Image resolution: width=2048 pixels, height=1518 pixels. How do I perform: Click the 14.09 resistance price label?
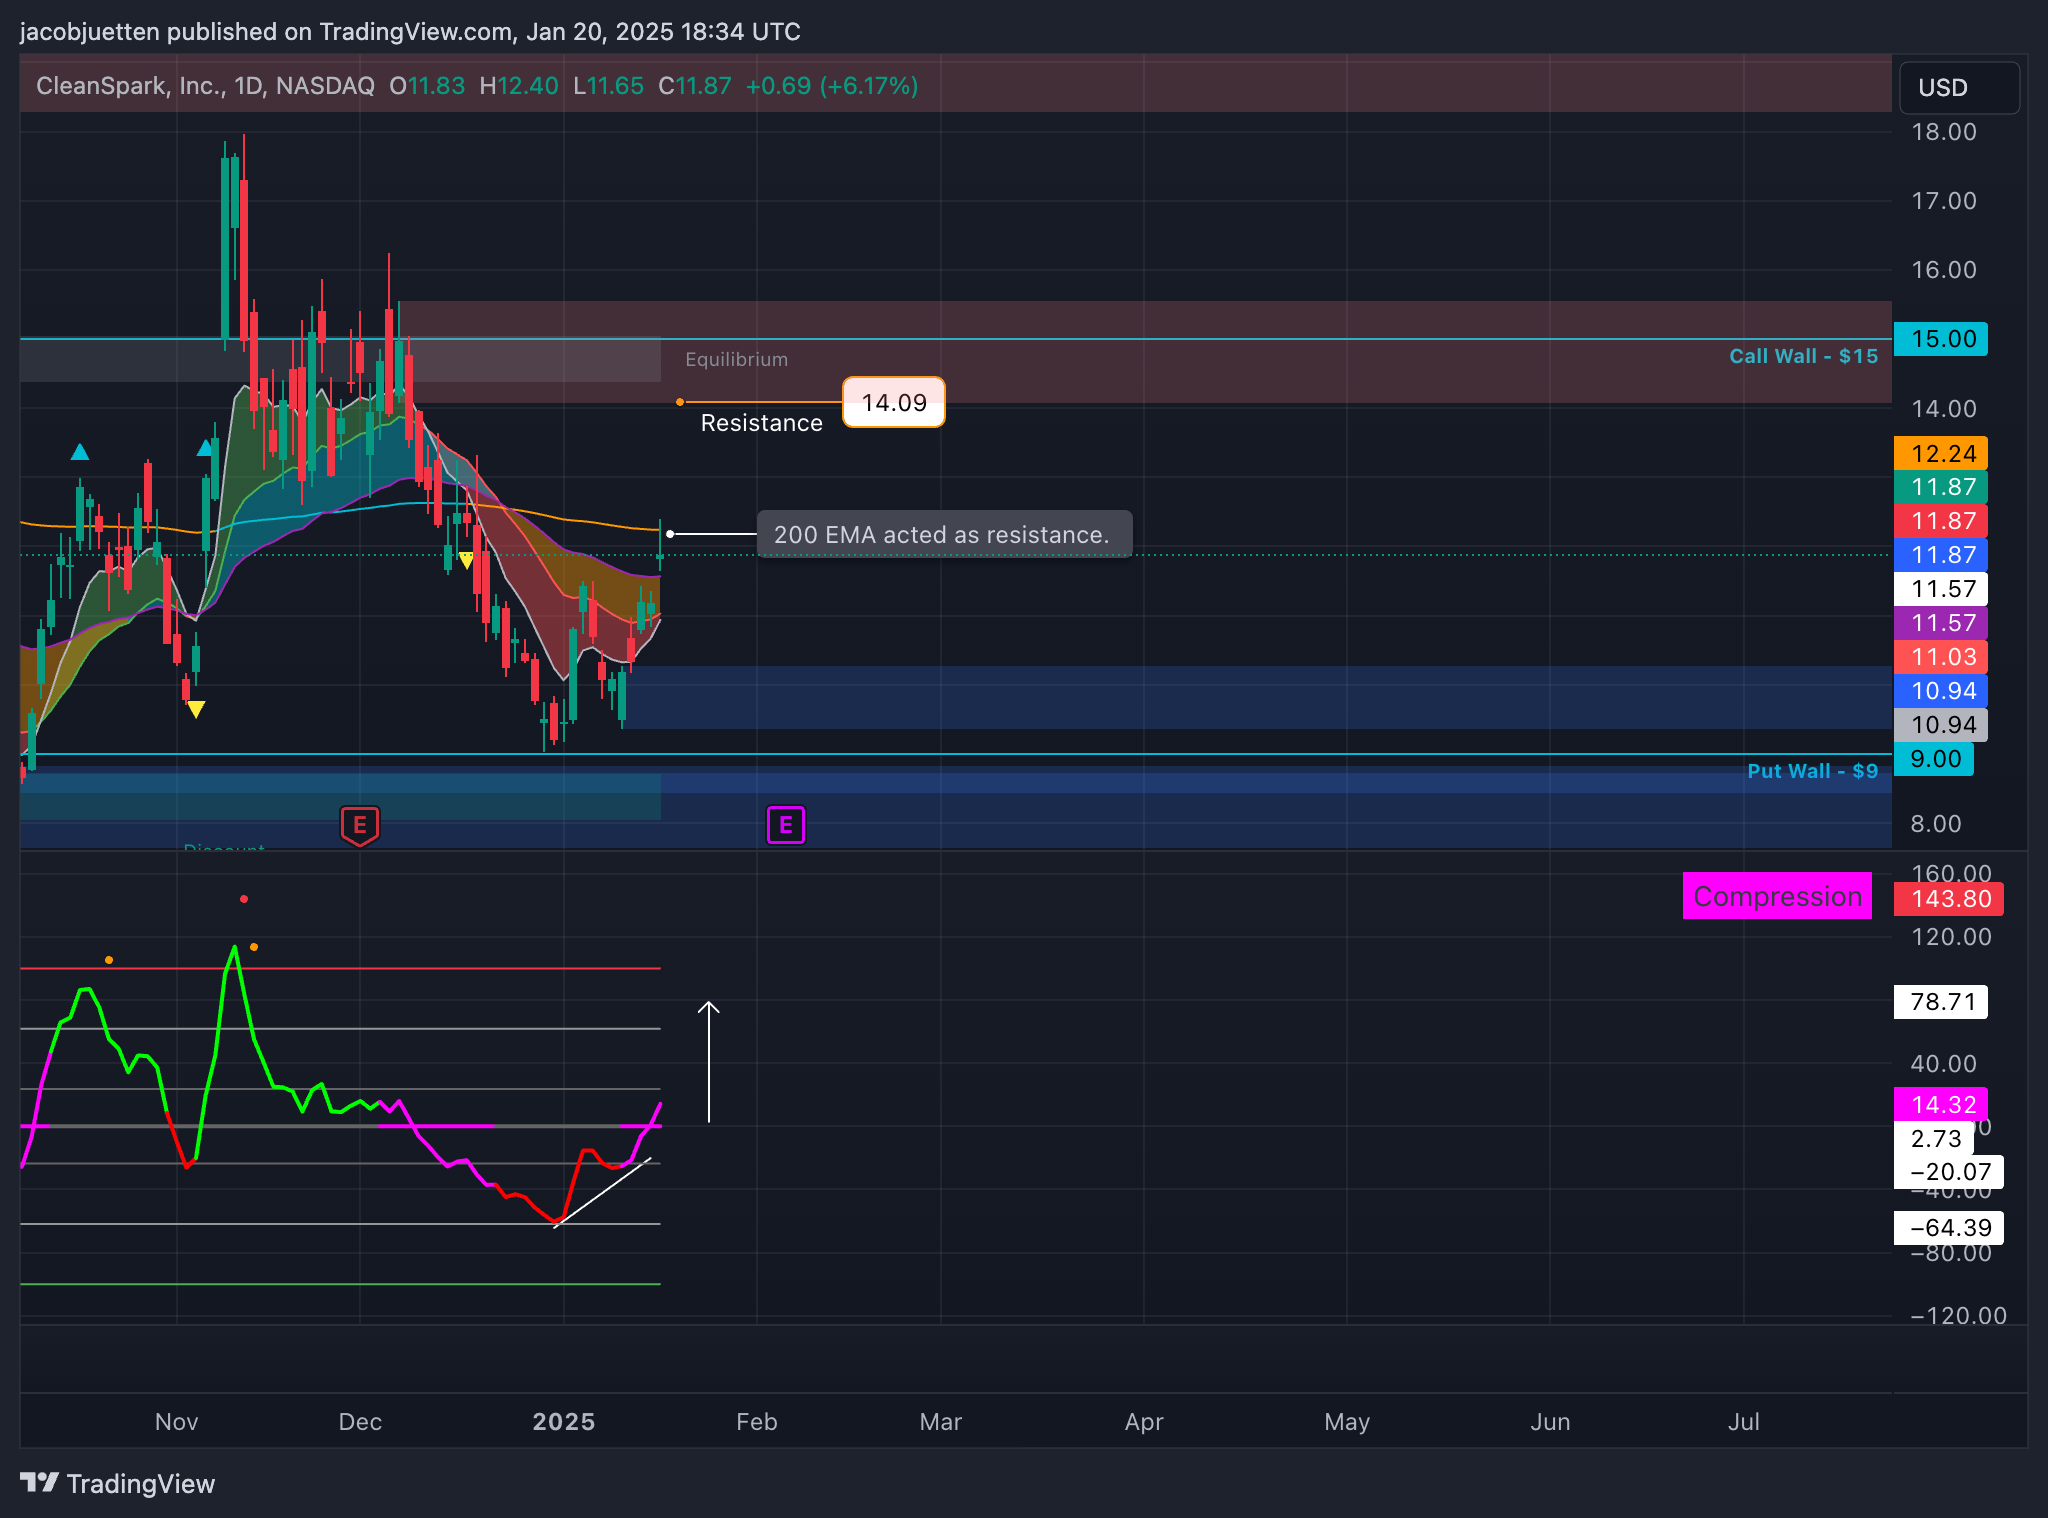(894, 402)
